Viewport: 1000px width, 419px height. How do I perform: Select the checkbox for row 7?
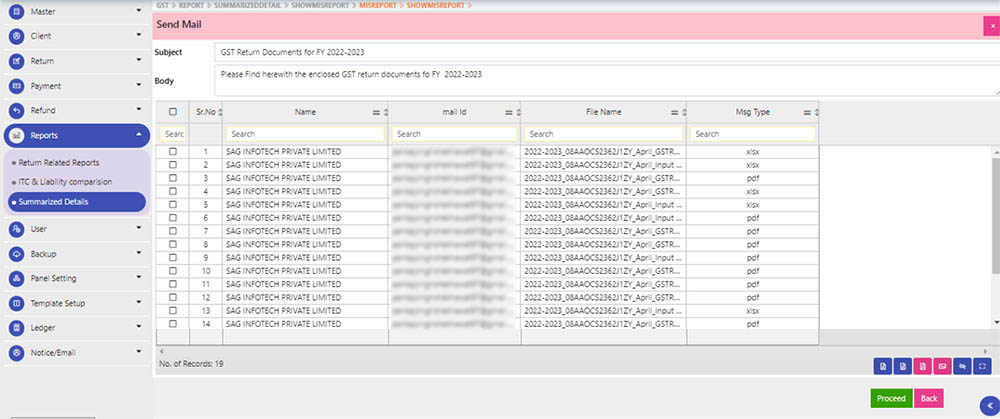(x=173, y=230)
